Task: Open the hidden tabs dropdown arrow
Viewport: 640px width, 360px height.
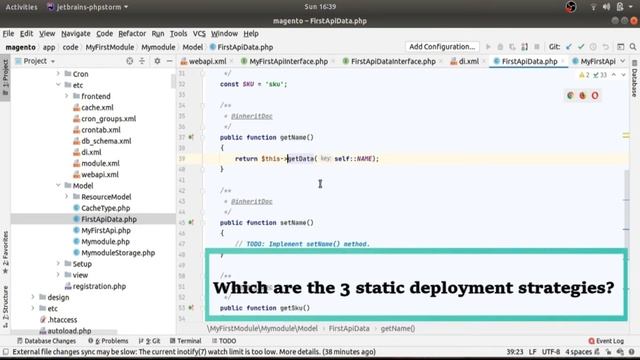Action: coord(623,61)
